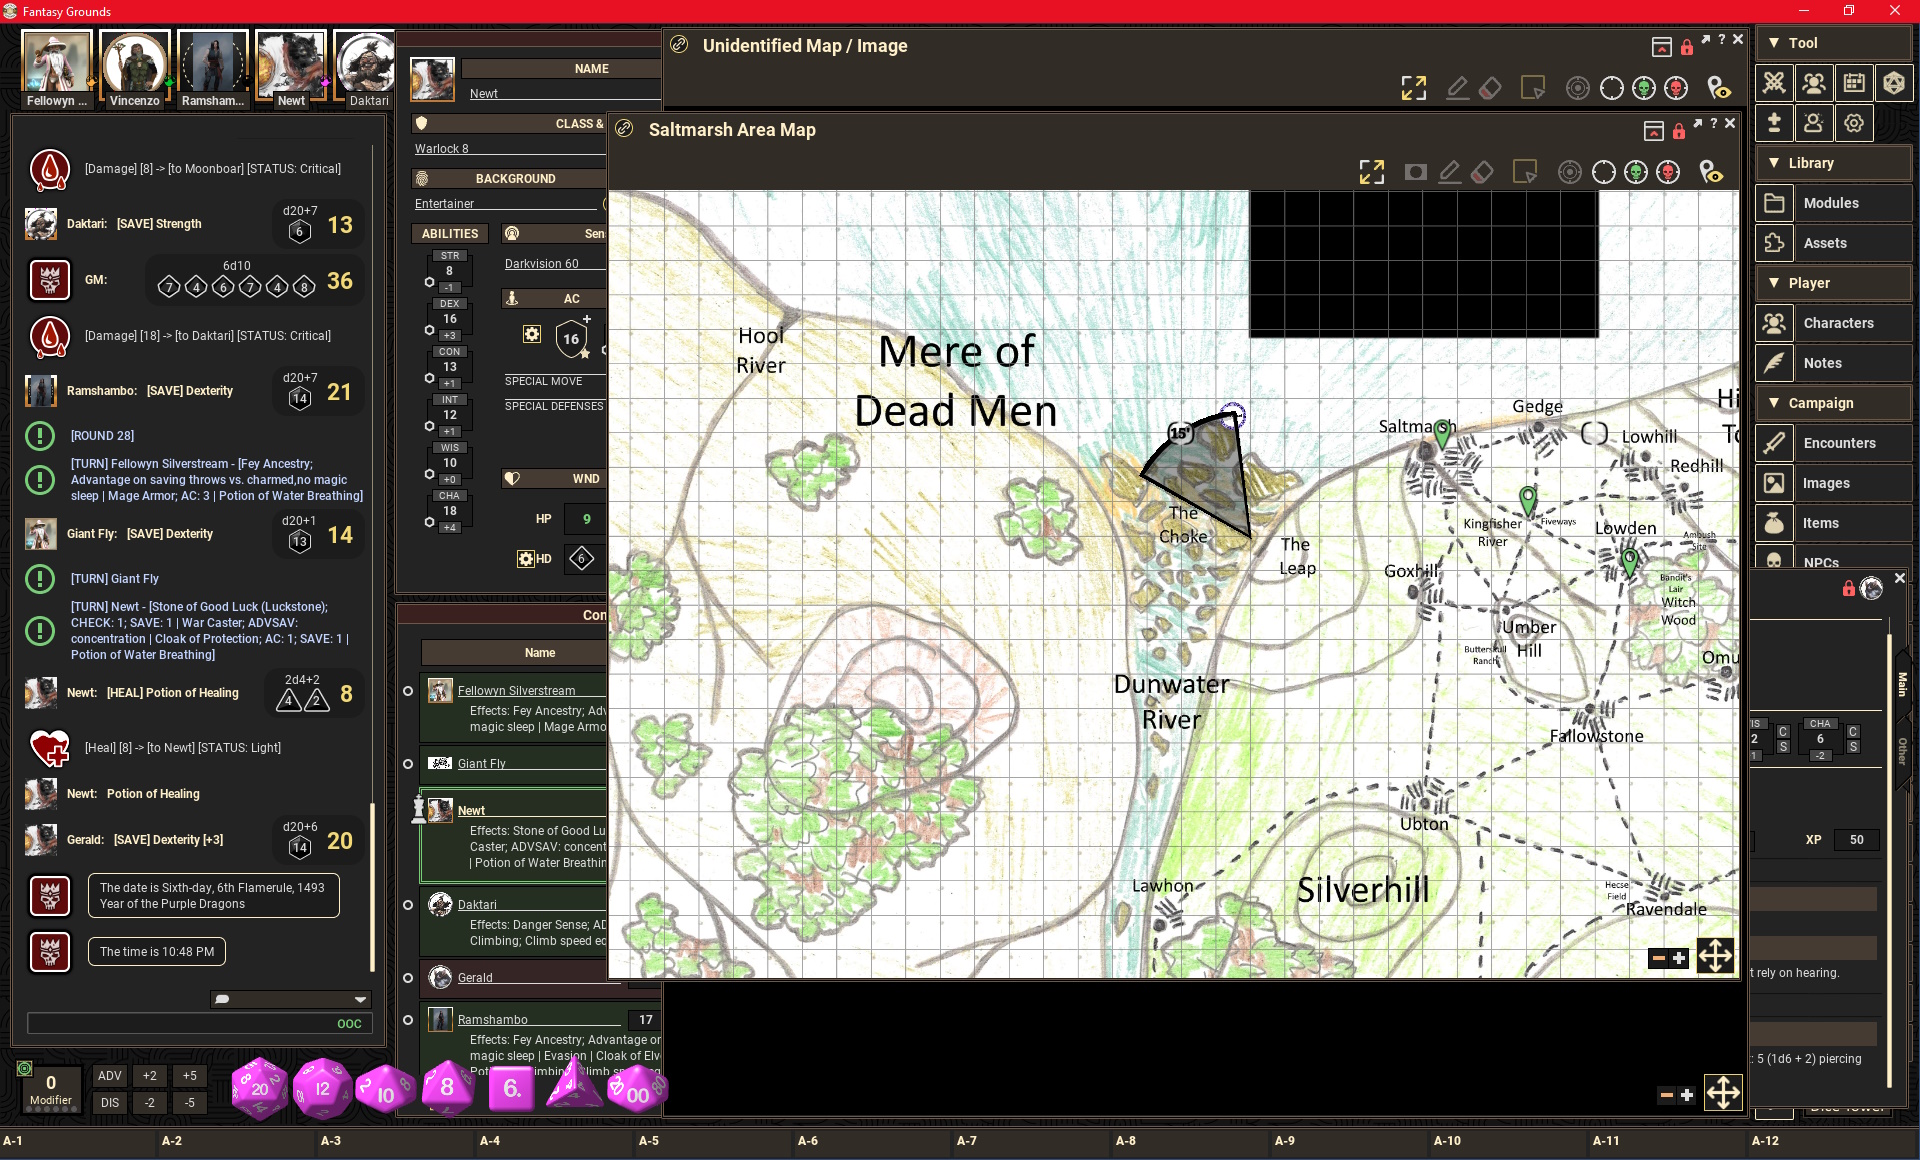Collapse the Library section
1920x1160 pixels.
(x=1774, y=163)
